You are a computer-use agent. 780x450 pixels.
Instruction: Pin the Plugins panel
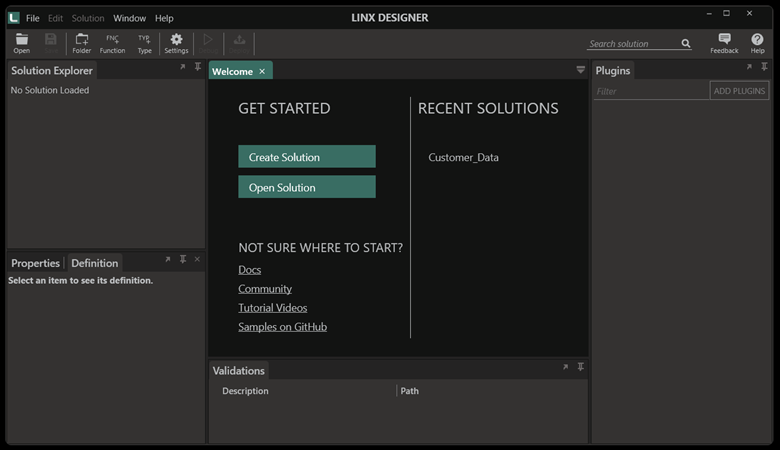coord(764,67)
